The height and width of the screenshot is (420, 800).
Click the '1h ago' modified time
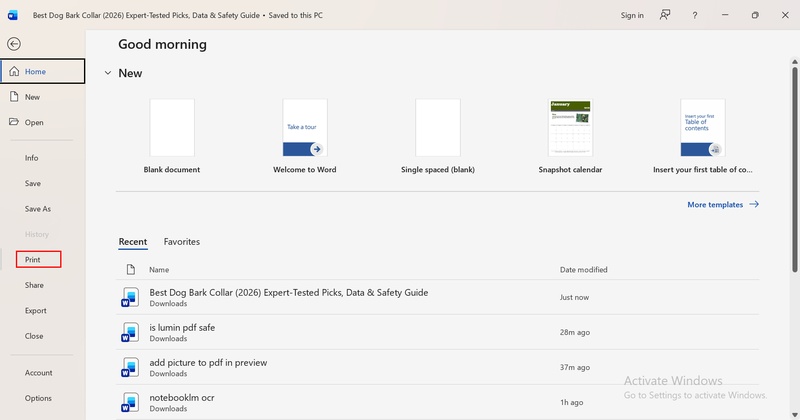[x=571, y=403]
